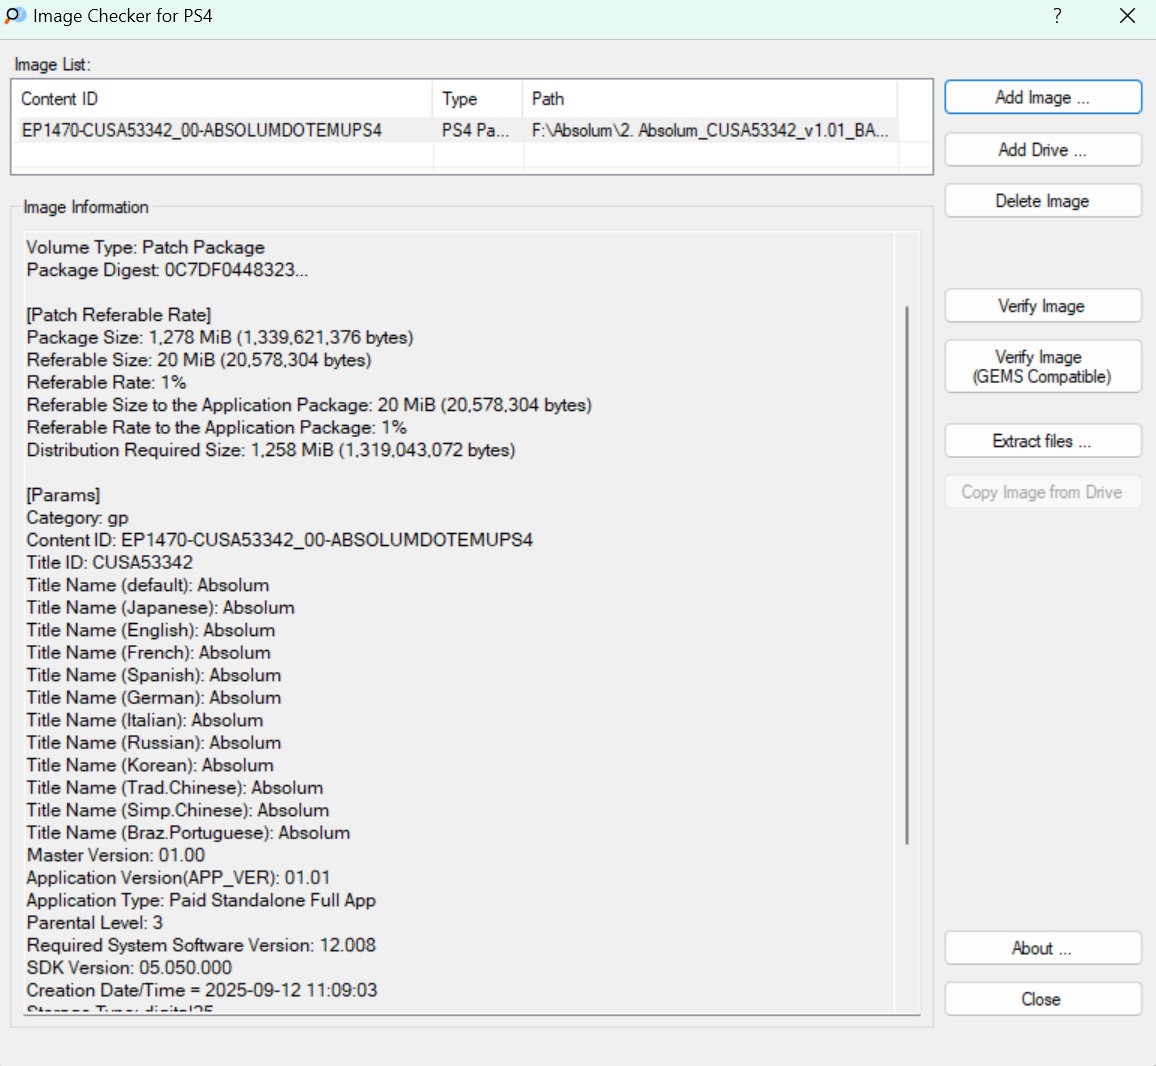Open the Extract files ... dialog

(x=1042, y=441)
